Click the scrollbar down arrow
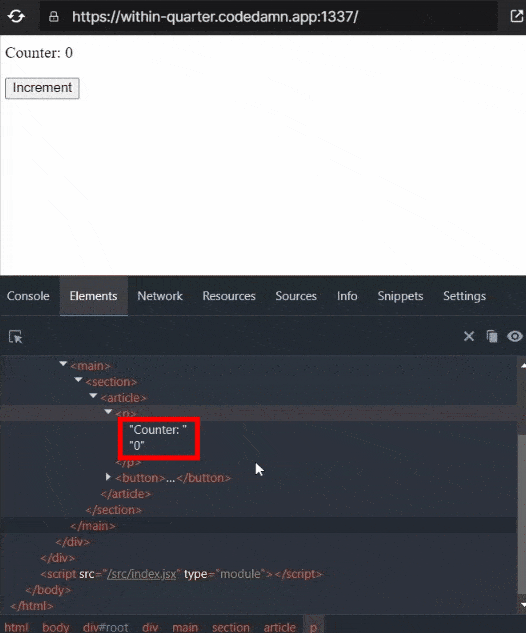The height and width of the screenshot is (633, 526). click(x=523, y=605)
